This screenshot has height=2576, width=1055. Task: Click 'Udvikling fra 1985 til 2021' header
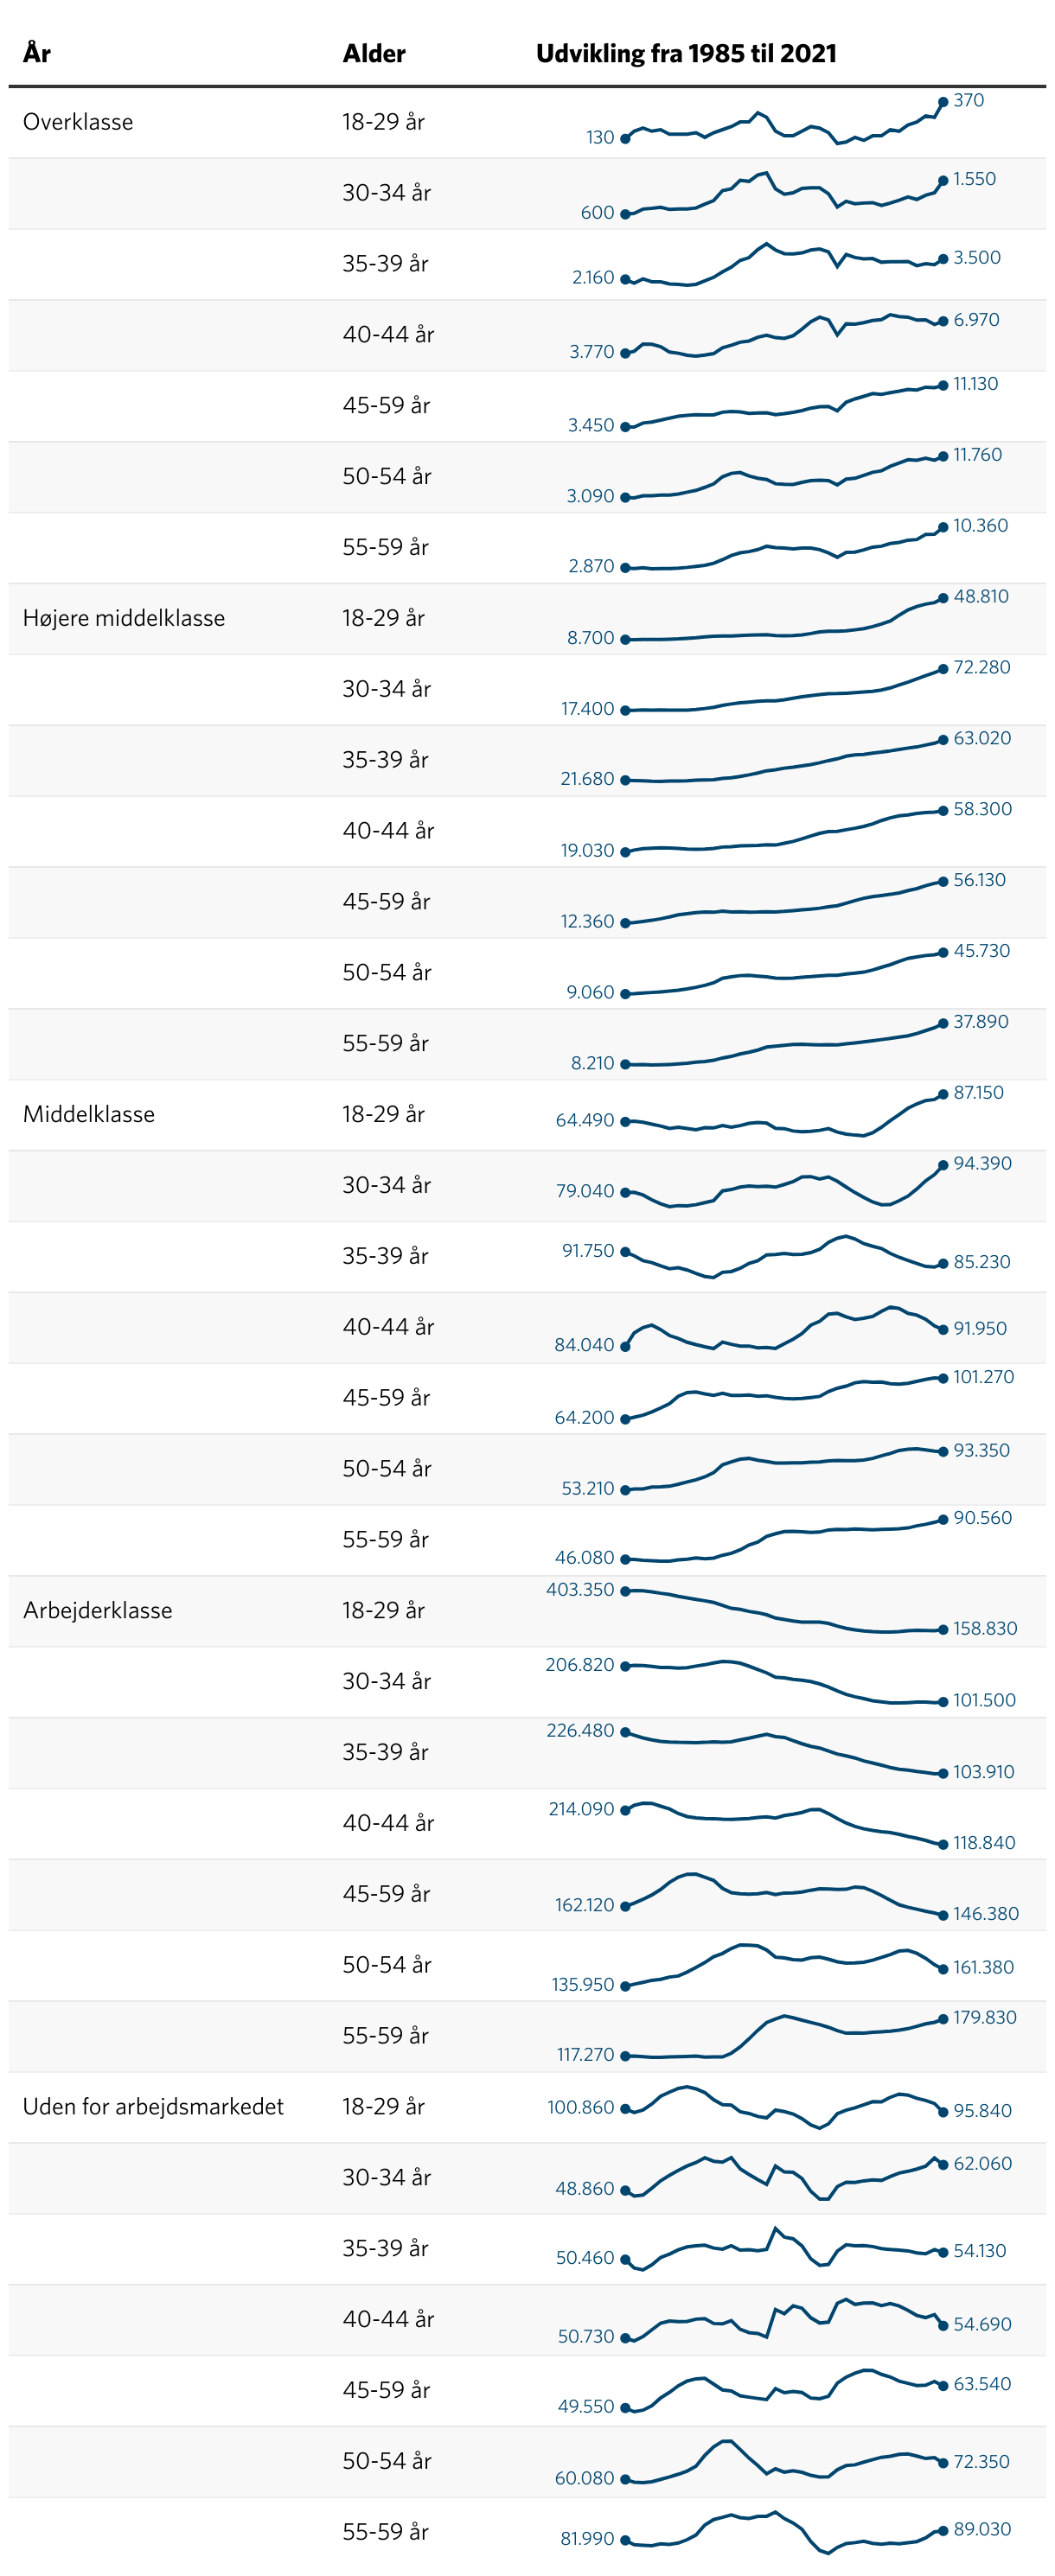[x=686, y=53]
